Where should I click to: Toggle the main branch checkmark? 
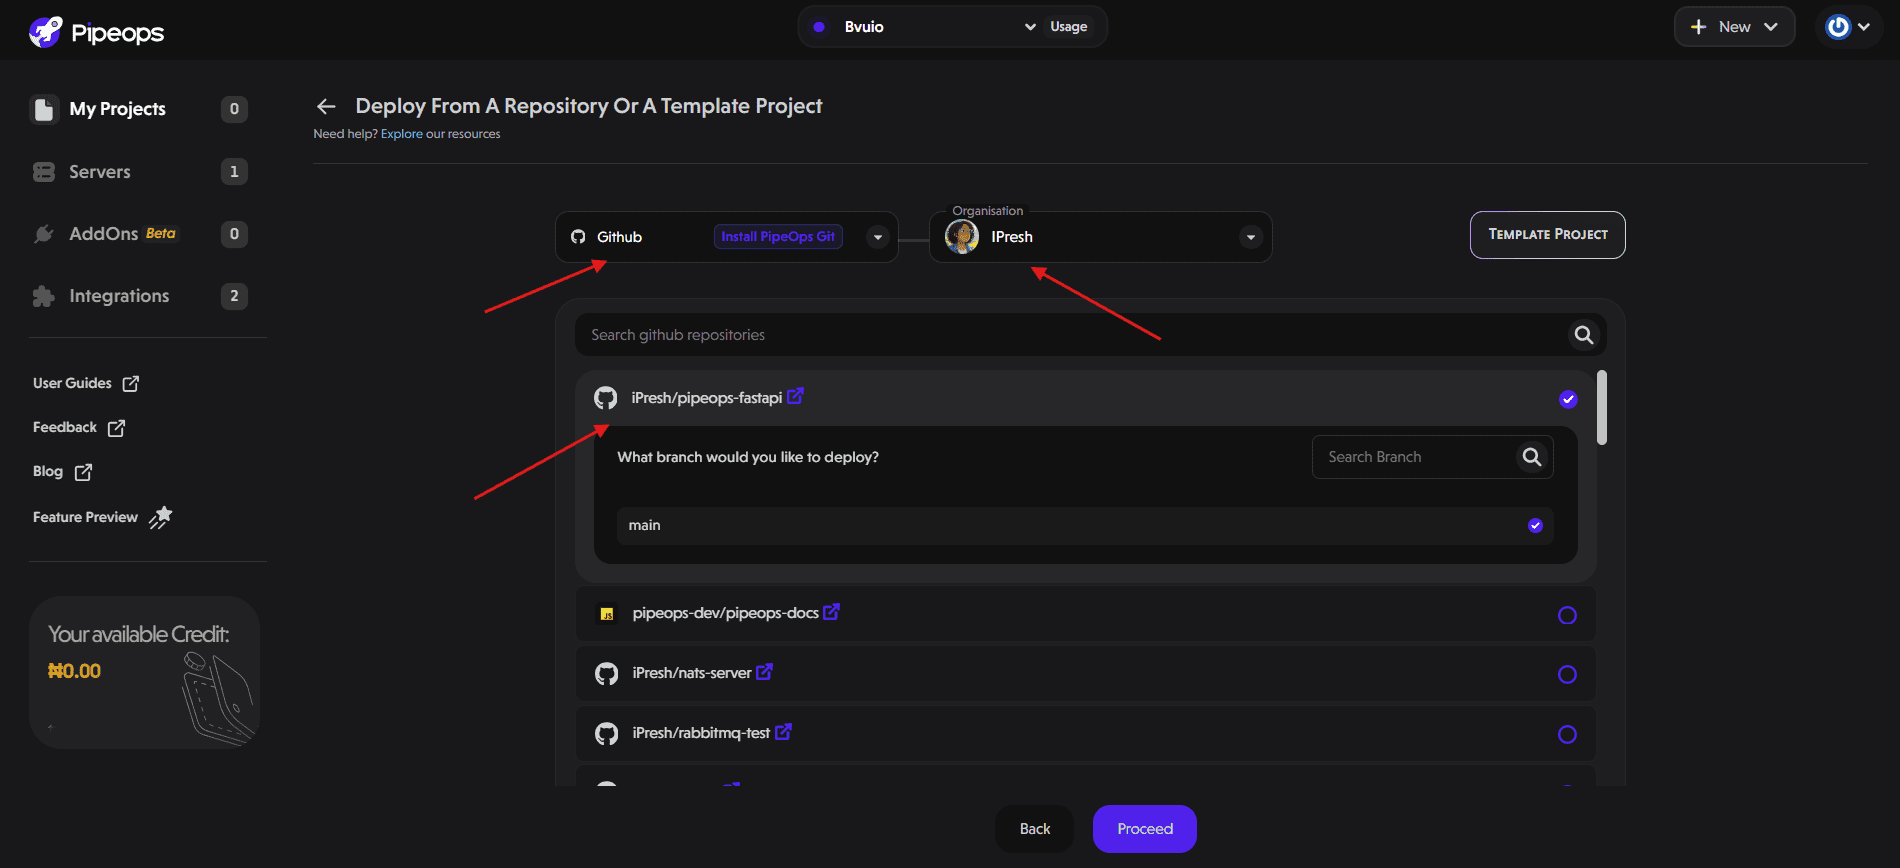coord(1535,525)
